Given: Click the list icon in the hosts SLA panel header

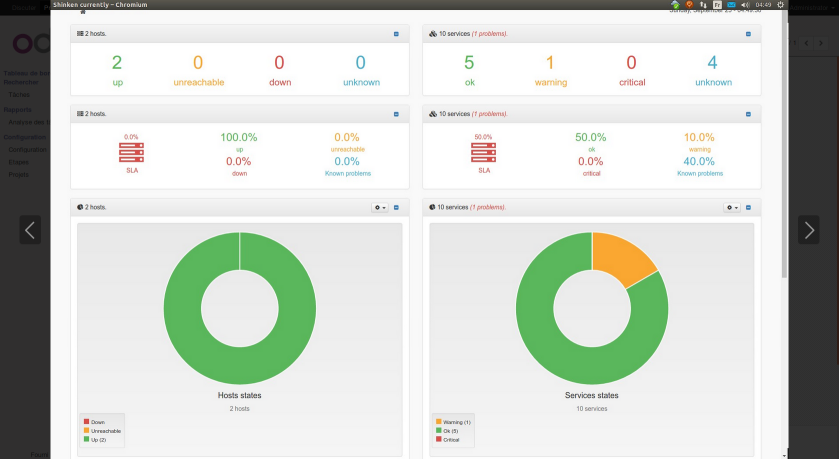Looking at the screenshot, I should tap(80, 114).
